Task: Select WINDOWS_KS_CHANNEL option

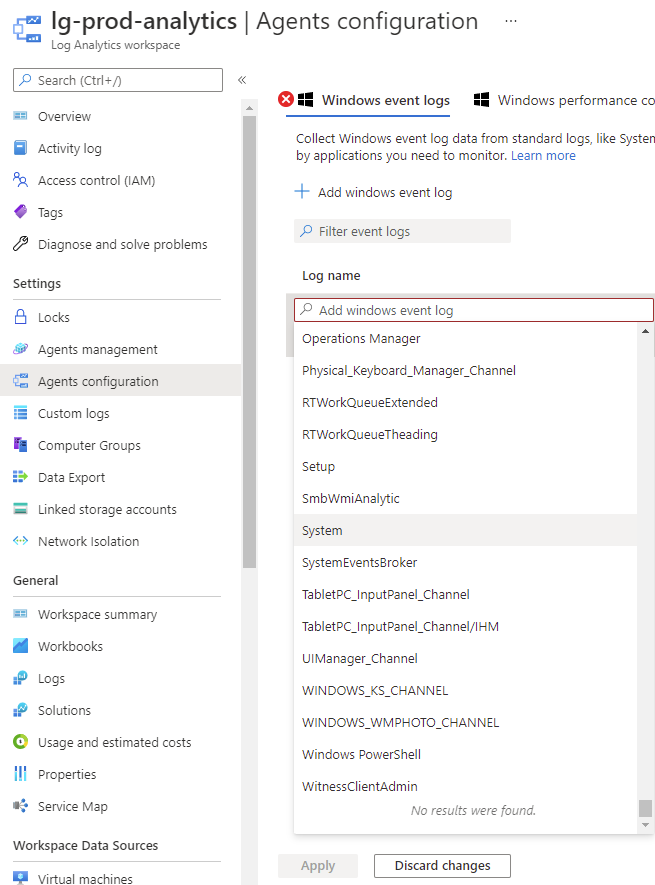Action: coord(465,690)
